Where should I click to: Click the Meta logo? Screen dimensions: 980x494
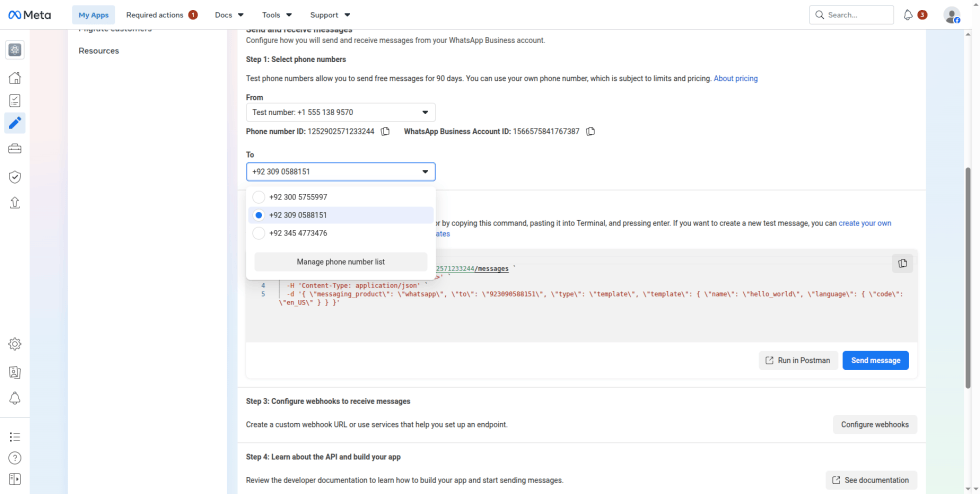click(29, 14)
